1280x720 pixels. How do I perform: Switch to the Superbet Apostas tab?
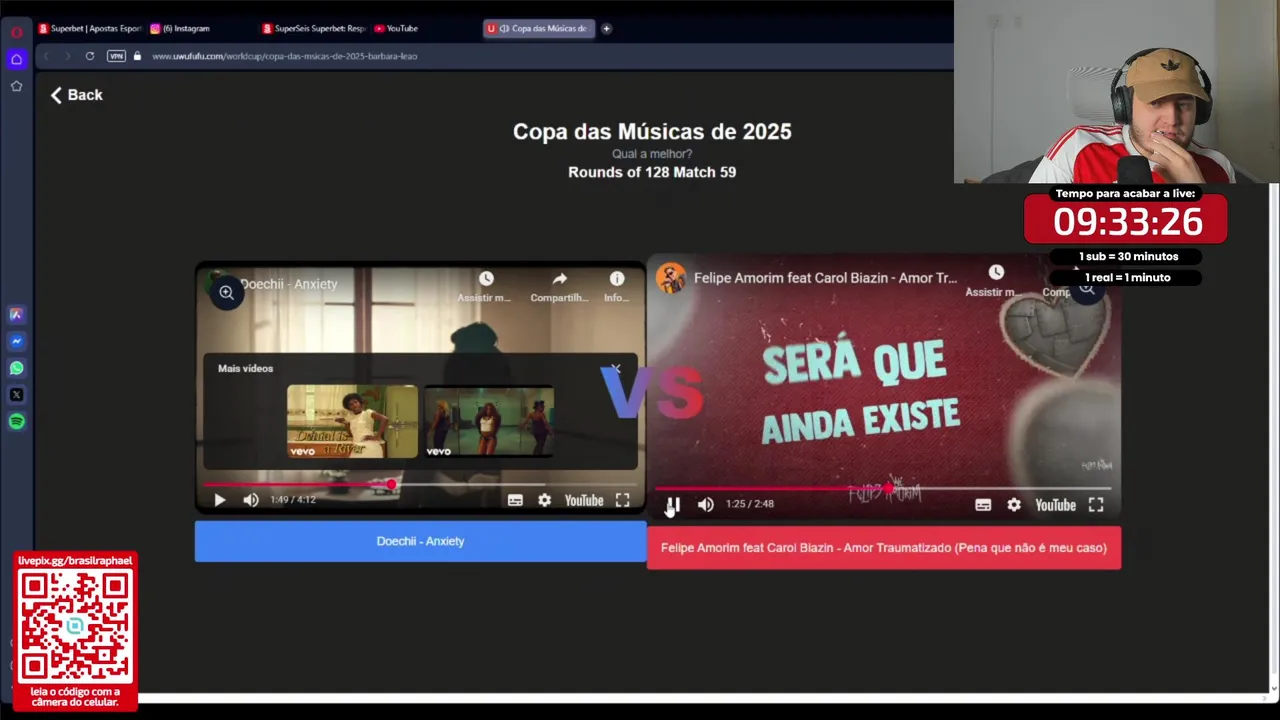[x=90, y=29]
